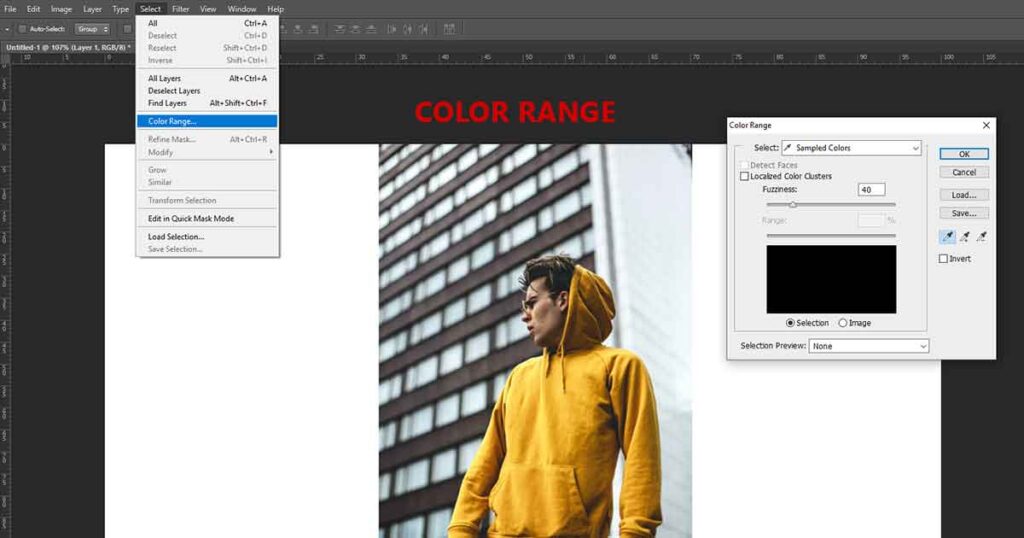Select the Image radio button
This screenshot has height=538, width=1024.
(x=843, y=323)
